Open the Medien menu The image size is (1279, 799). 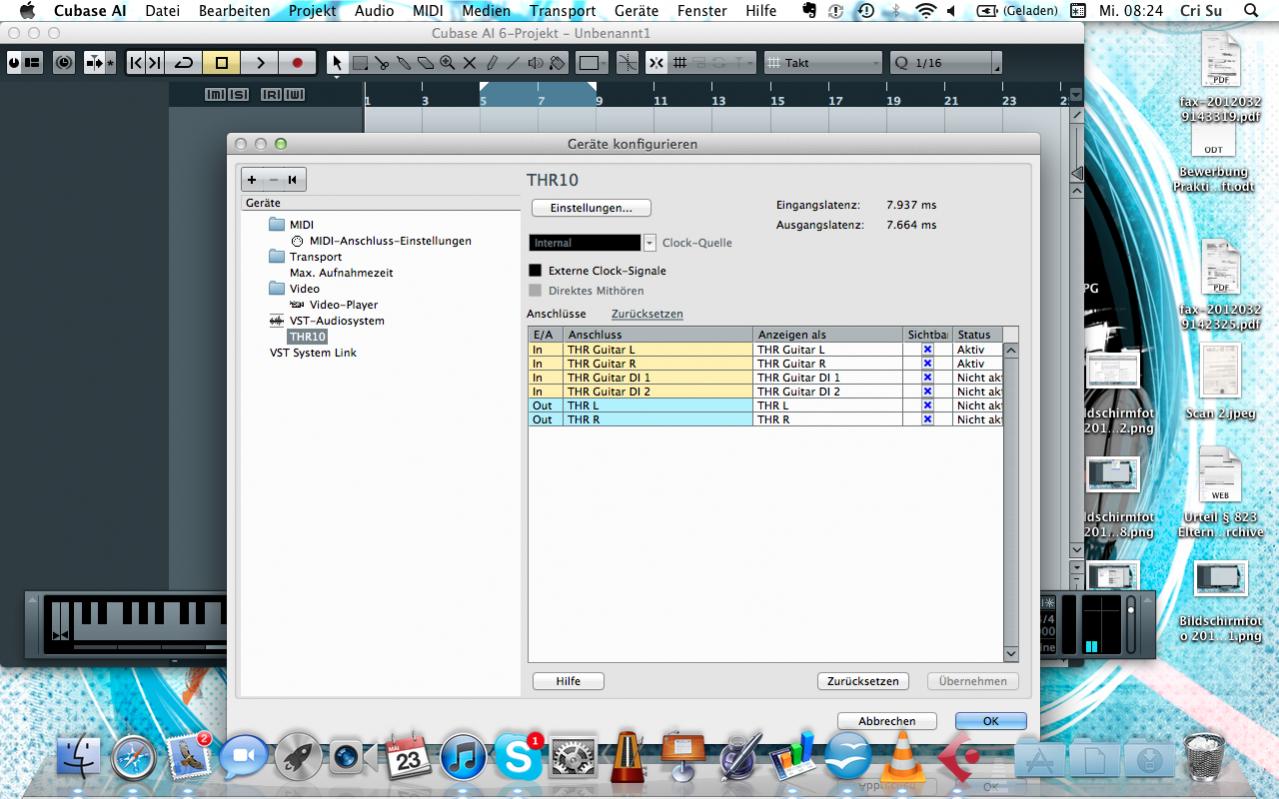pyautogui.click(x=486, y=11)
